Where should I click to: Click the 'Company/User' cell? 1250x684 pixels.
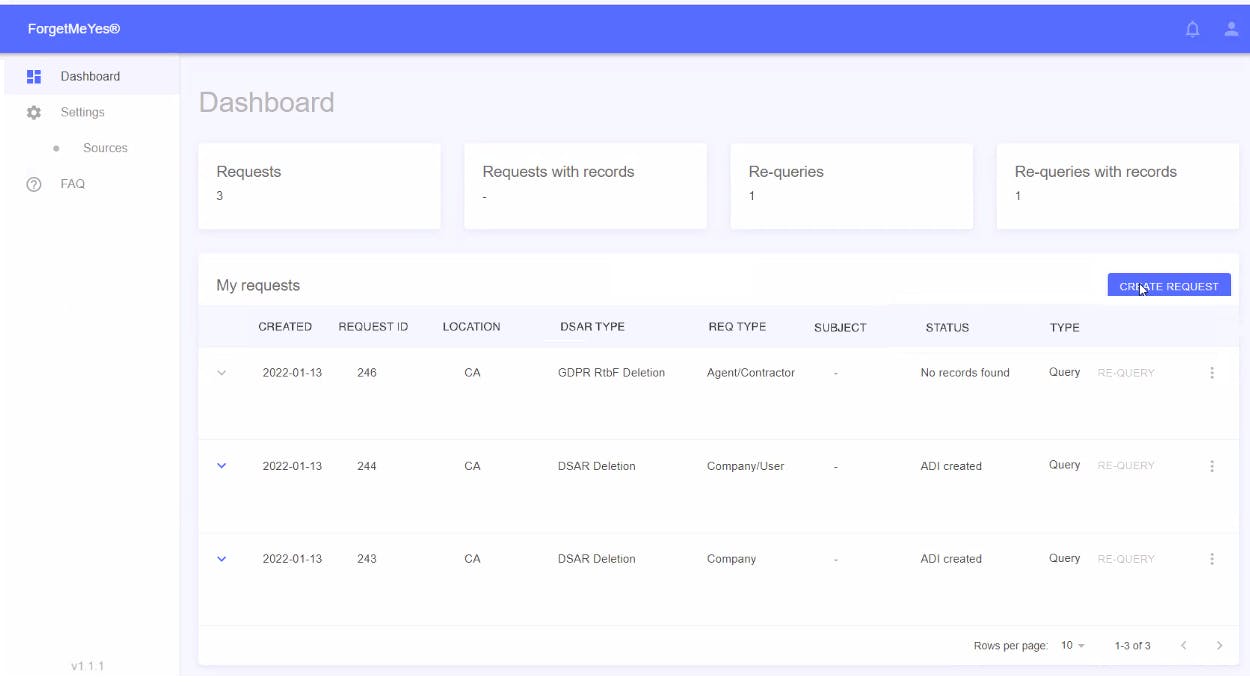745,466
